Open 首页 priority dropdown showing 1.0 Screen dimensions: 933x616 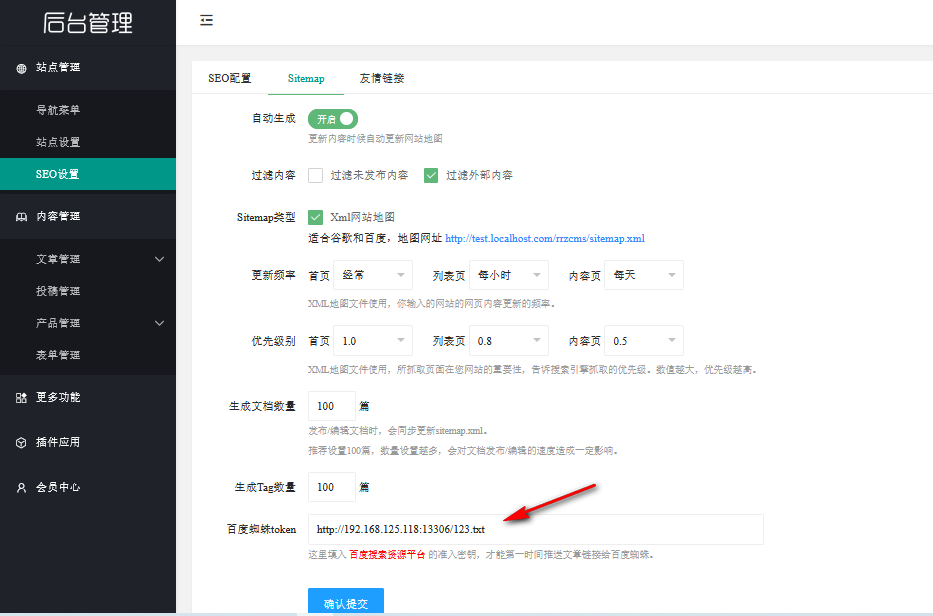pos(373,341)
